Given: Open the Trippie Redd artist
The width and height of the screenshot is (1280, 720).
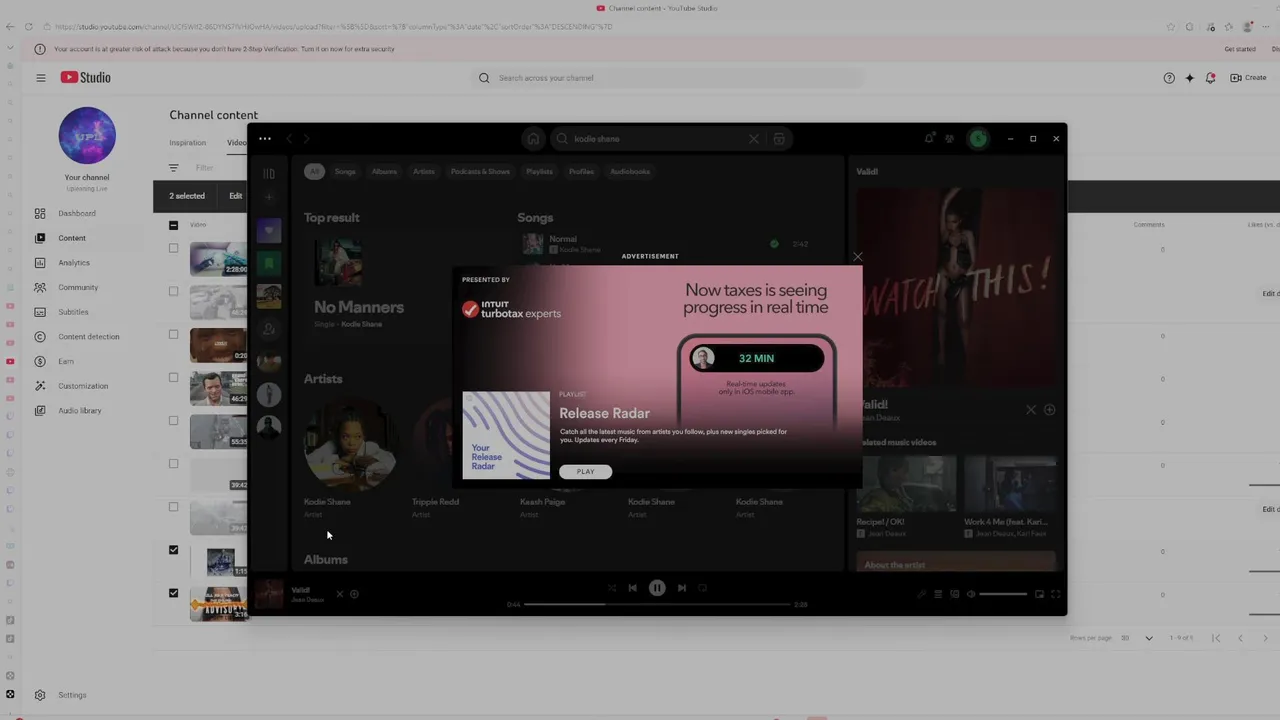Looking at the screenshot, I should click(435, 502).
